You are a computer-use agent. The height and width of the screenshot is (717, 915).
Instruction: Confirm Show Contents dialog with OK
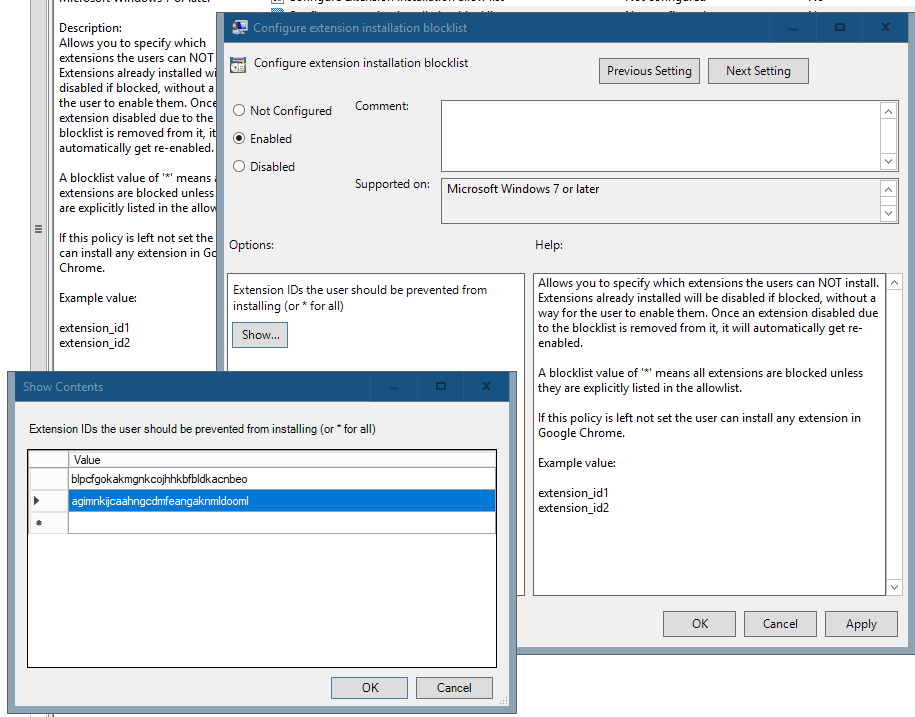tap(369, 688)
